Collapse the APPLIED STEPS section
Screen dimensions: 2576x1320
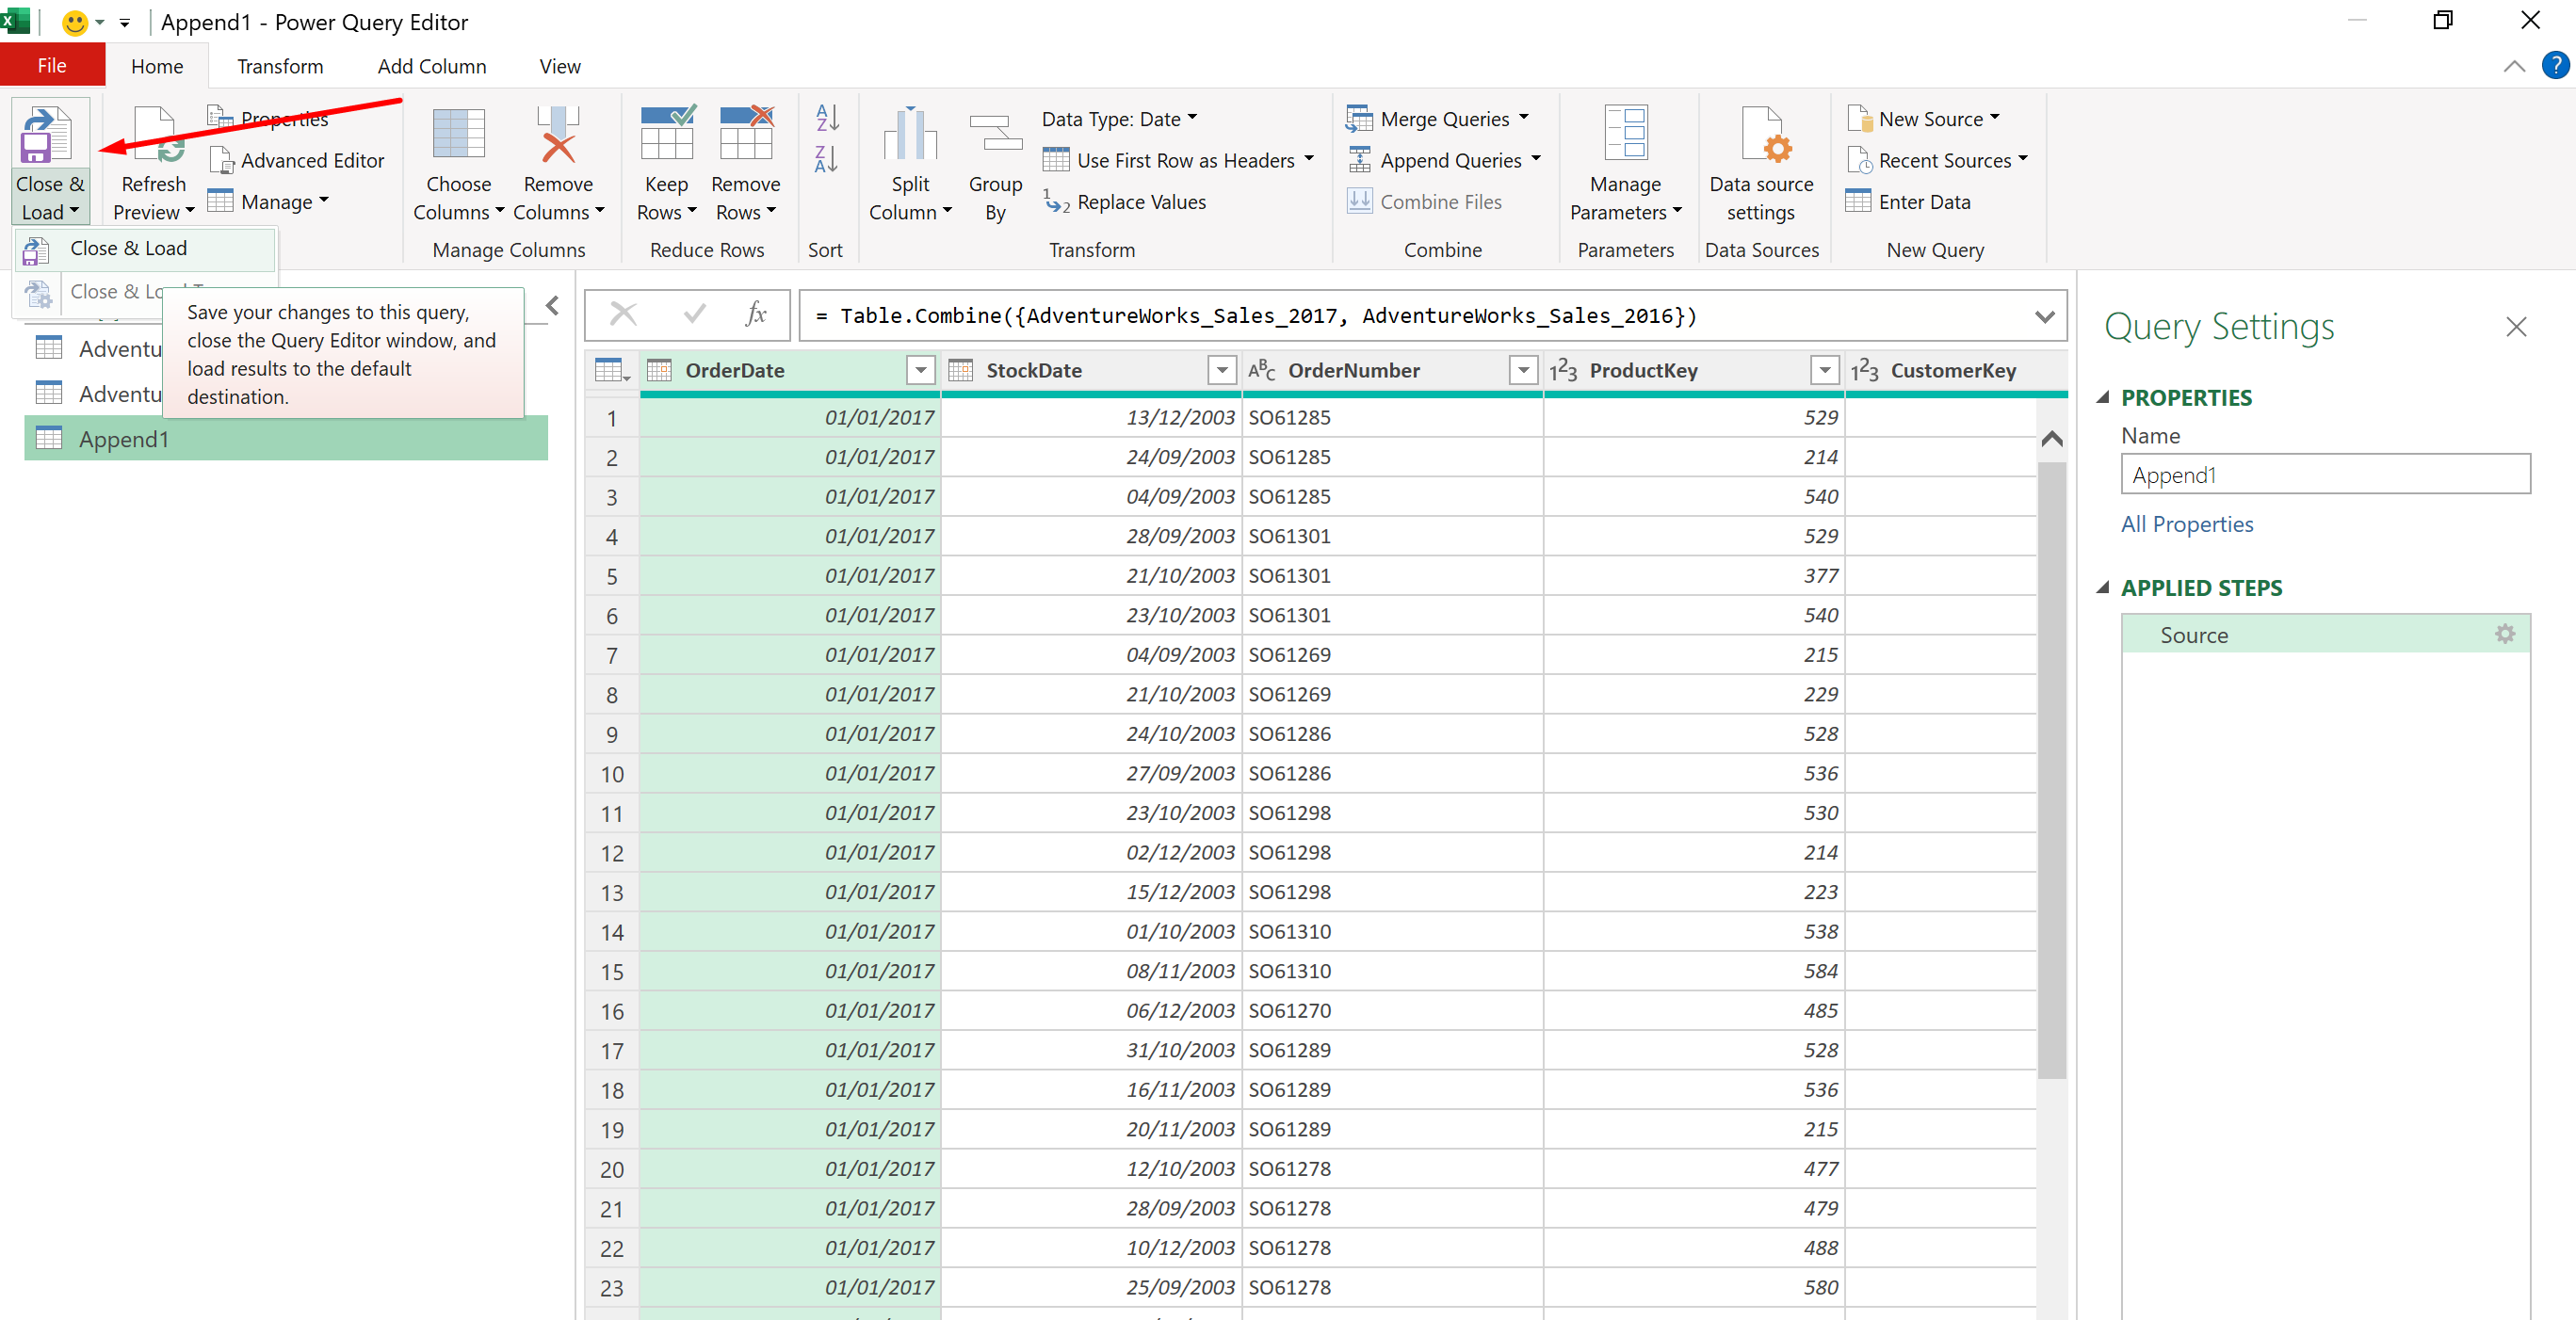(2103, 587)
